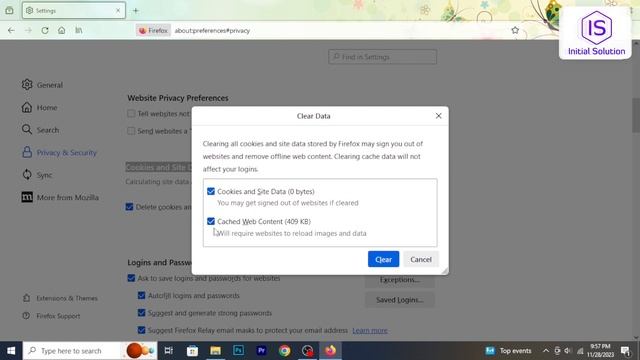
Task: Bookmark this page with star icon
Action: coord(515,30)
